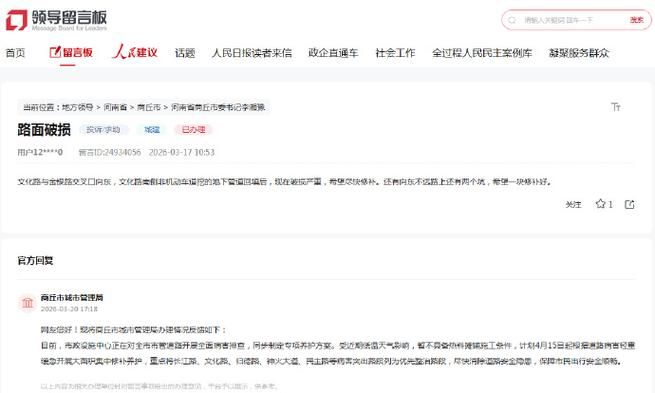The height and width of the screenshot is (393, 655).
Task: Open the 凝聚服务群众 nav item
Action: click(579, 53)
